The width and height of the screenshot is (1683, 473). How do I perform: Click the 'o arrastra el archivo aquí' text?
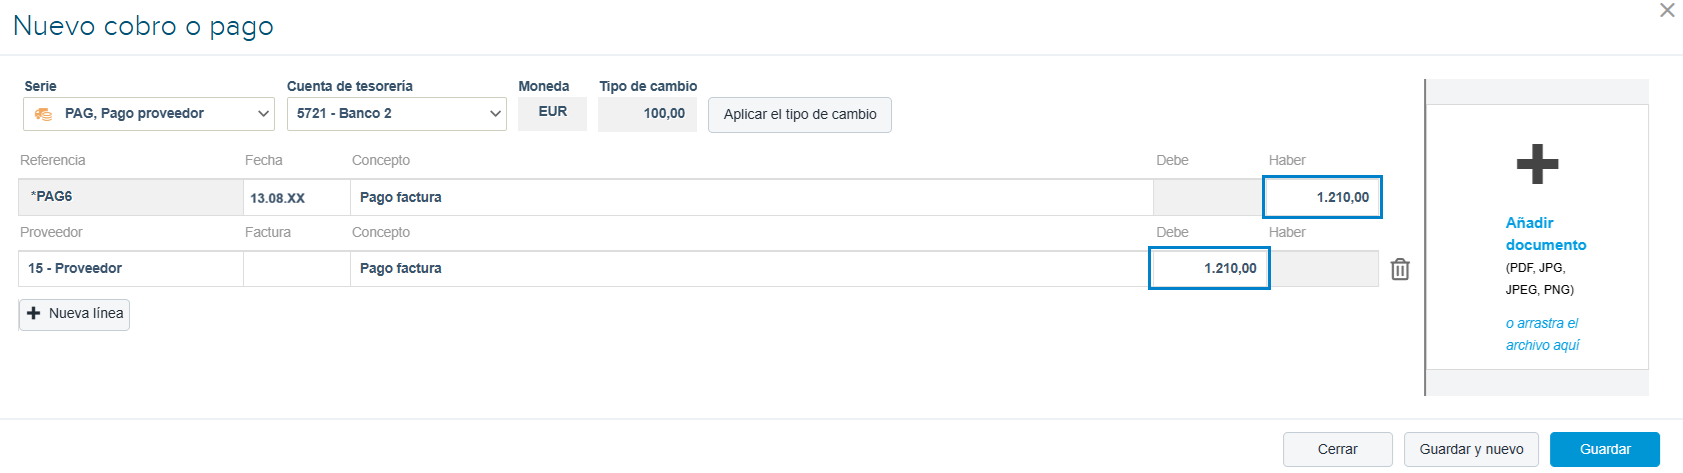coord(1543,334)
